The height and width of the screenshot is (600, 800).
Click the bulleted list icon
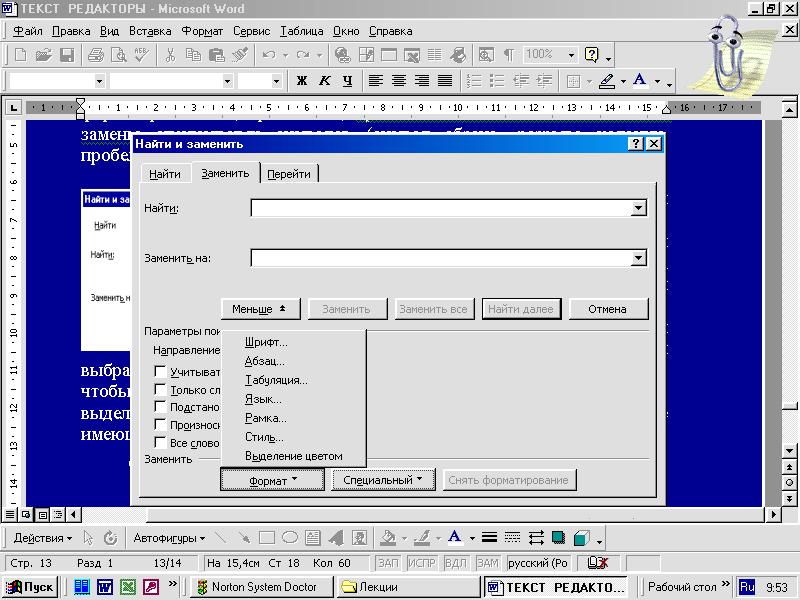pyautogui.click(x=497, y=81)
